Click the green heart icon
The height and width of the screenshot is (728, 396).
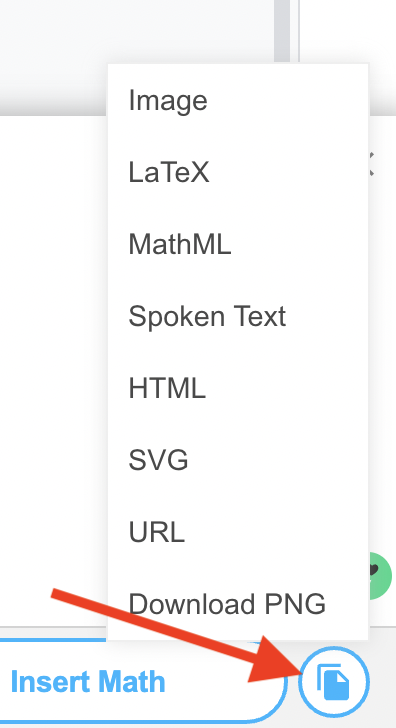[x=381, y=576]
